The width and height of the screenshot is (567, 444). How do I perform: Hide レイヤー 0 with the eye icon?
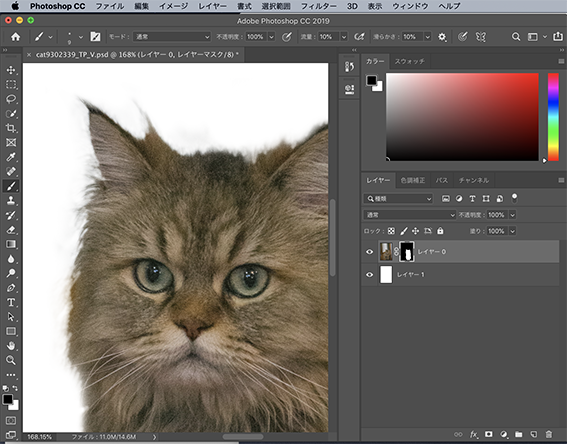(369, 252)
